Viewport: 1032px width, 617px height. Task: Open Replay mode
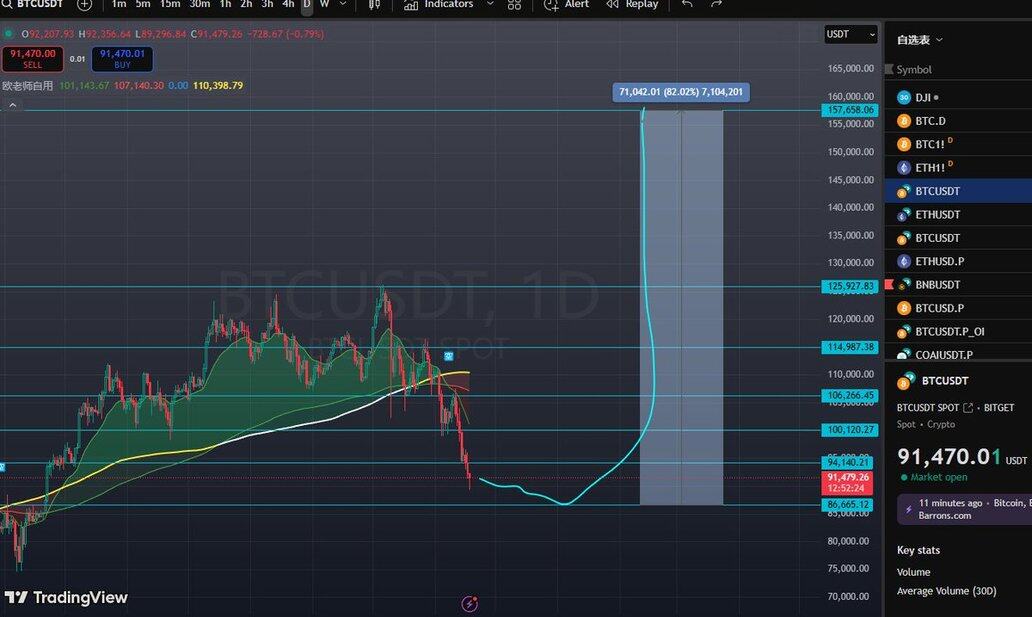pyautogui.click(x=632, y=5)
